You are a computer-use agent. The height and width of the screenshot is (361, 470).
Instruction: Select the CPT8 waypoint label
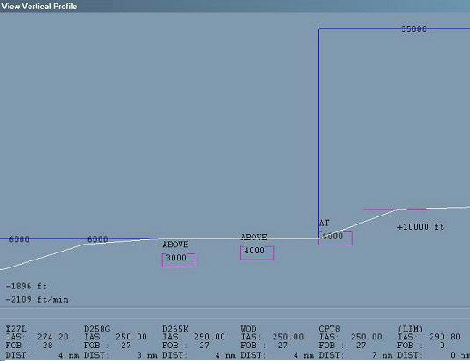(x=329, y=329)
